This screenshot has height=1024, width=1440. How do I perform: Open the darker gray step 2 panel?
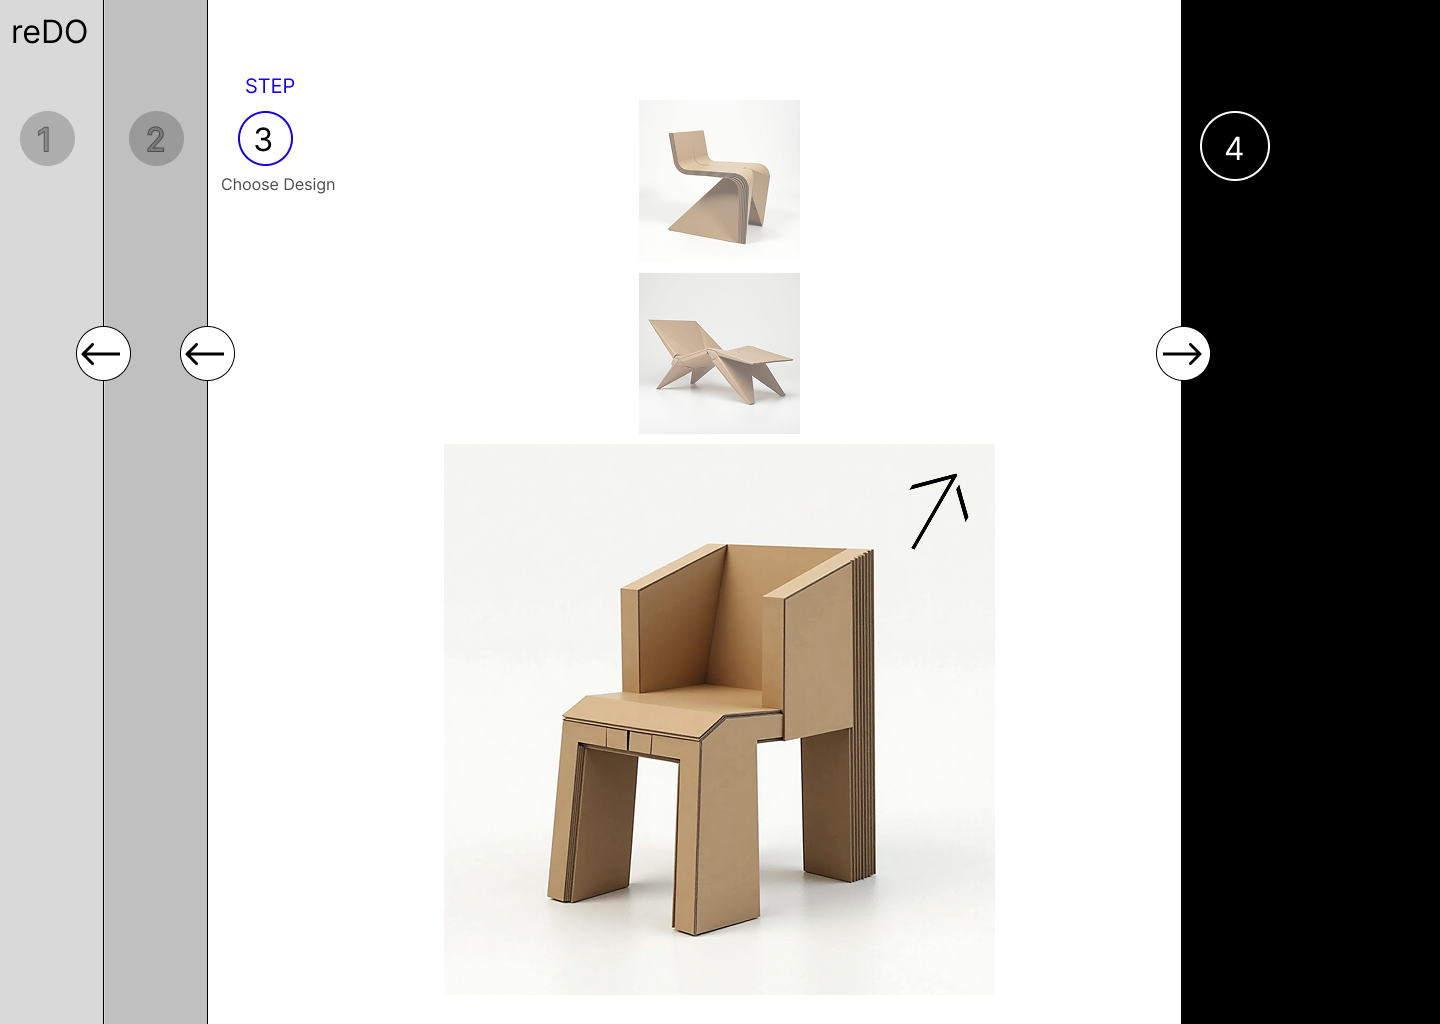tap(155, 600)
